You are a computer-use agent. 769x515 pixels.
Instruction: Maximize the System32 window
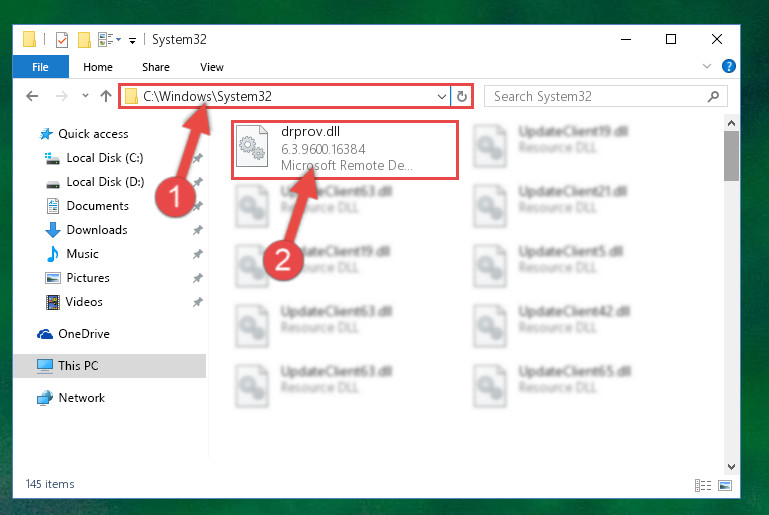click(x=671, y=39)
